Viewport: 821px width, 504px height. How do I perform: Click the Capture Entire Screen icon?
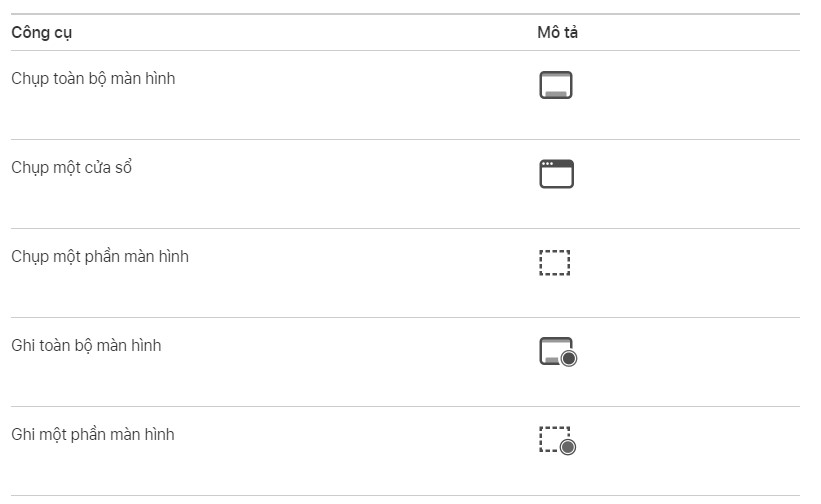coord(555,86)
